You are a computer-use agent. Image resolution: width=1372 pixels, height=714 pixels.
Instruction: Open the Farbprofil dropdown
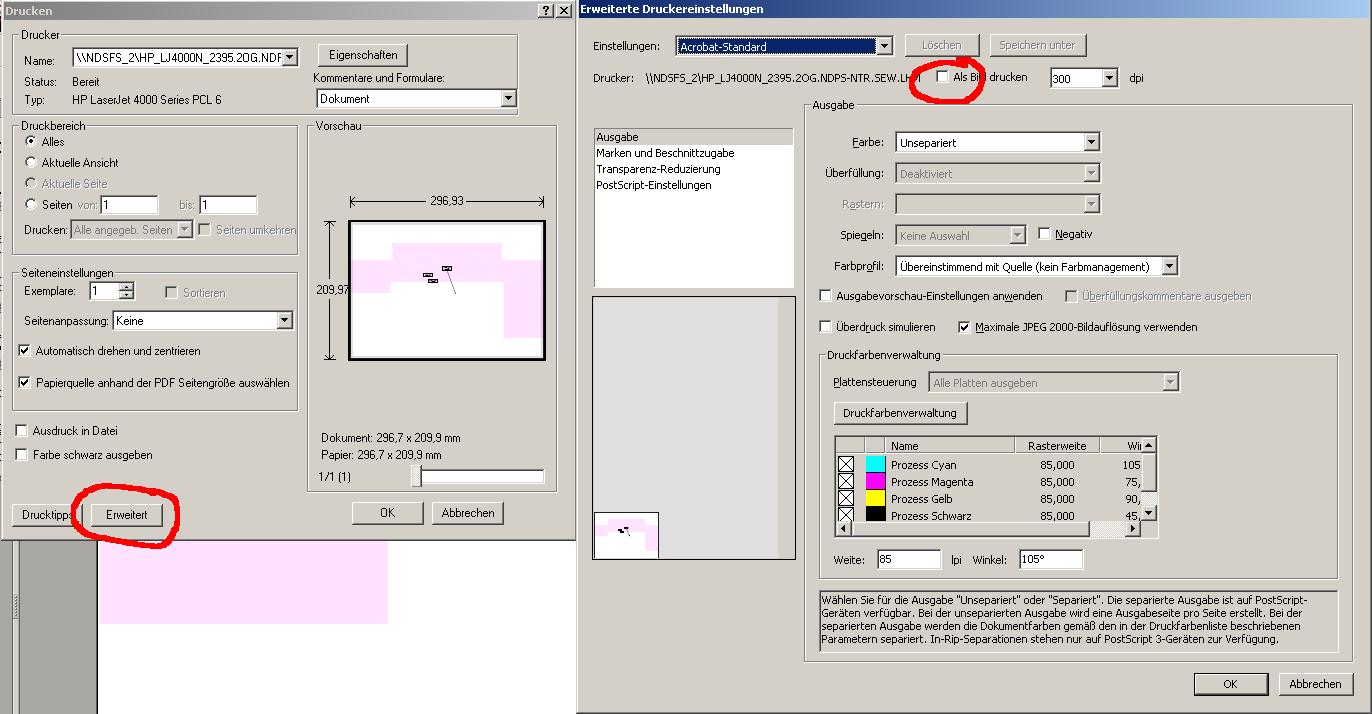click(1170, 266)
